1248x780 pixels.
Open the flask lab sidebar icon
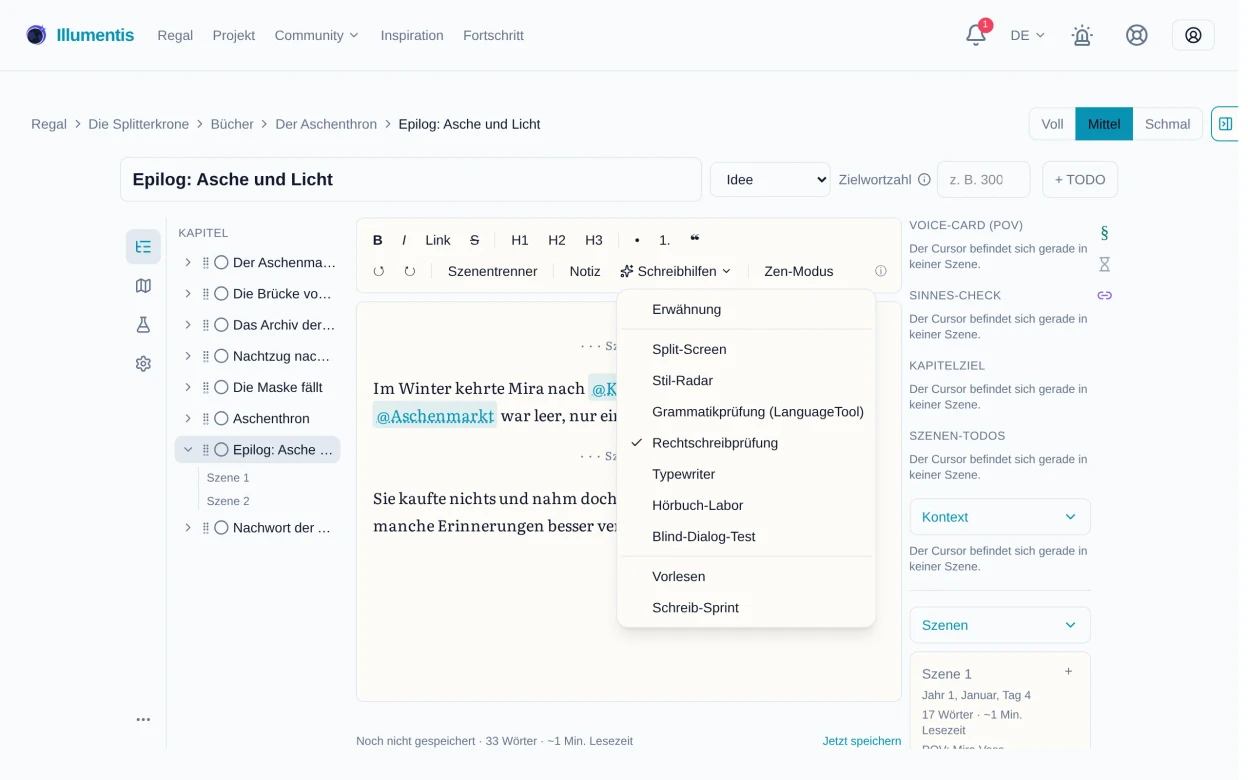[x=143, y=325]
